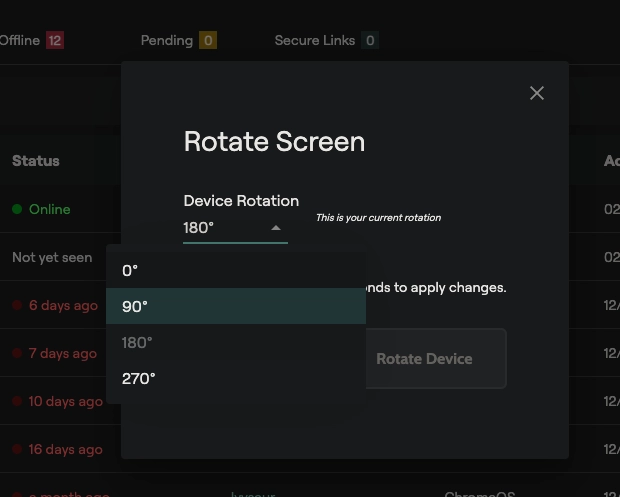Choose 90° from the rotation list
This screenshot has height=497, width=620.
[x=135, y=306]
